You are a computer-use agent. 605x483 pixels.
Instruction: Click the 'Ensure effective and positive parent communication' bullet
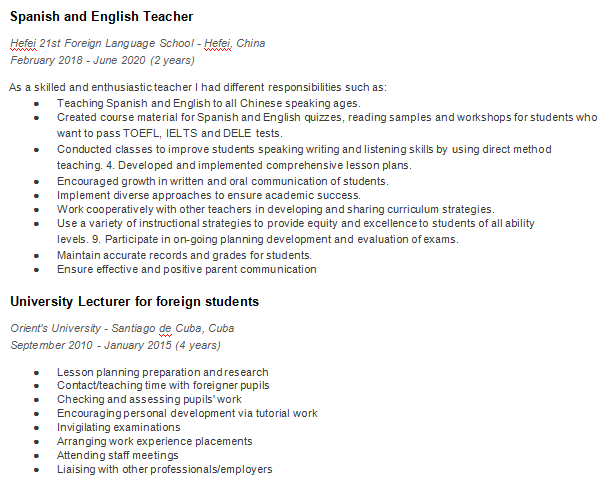coord(186,270)
